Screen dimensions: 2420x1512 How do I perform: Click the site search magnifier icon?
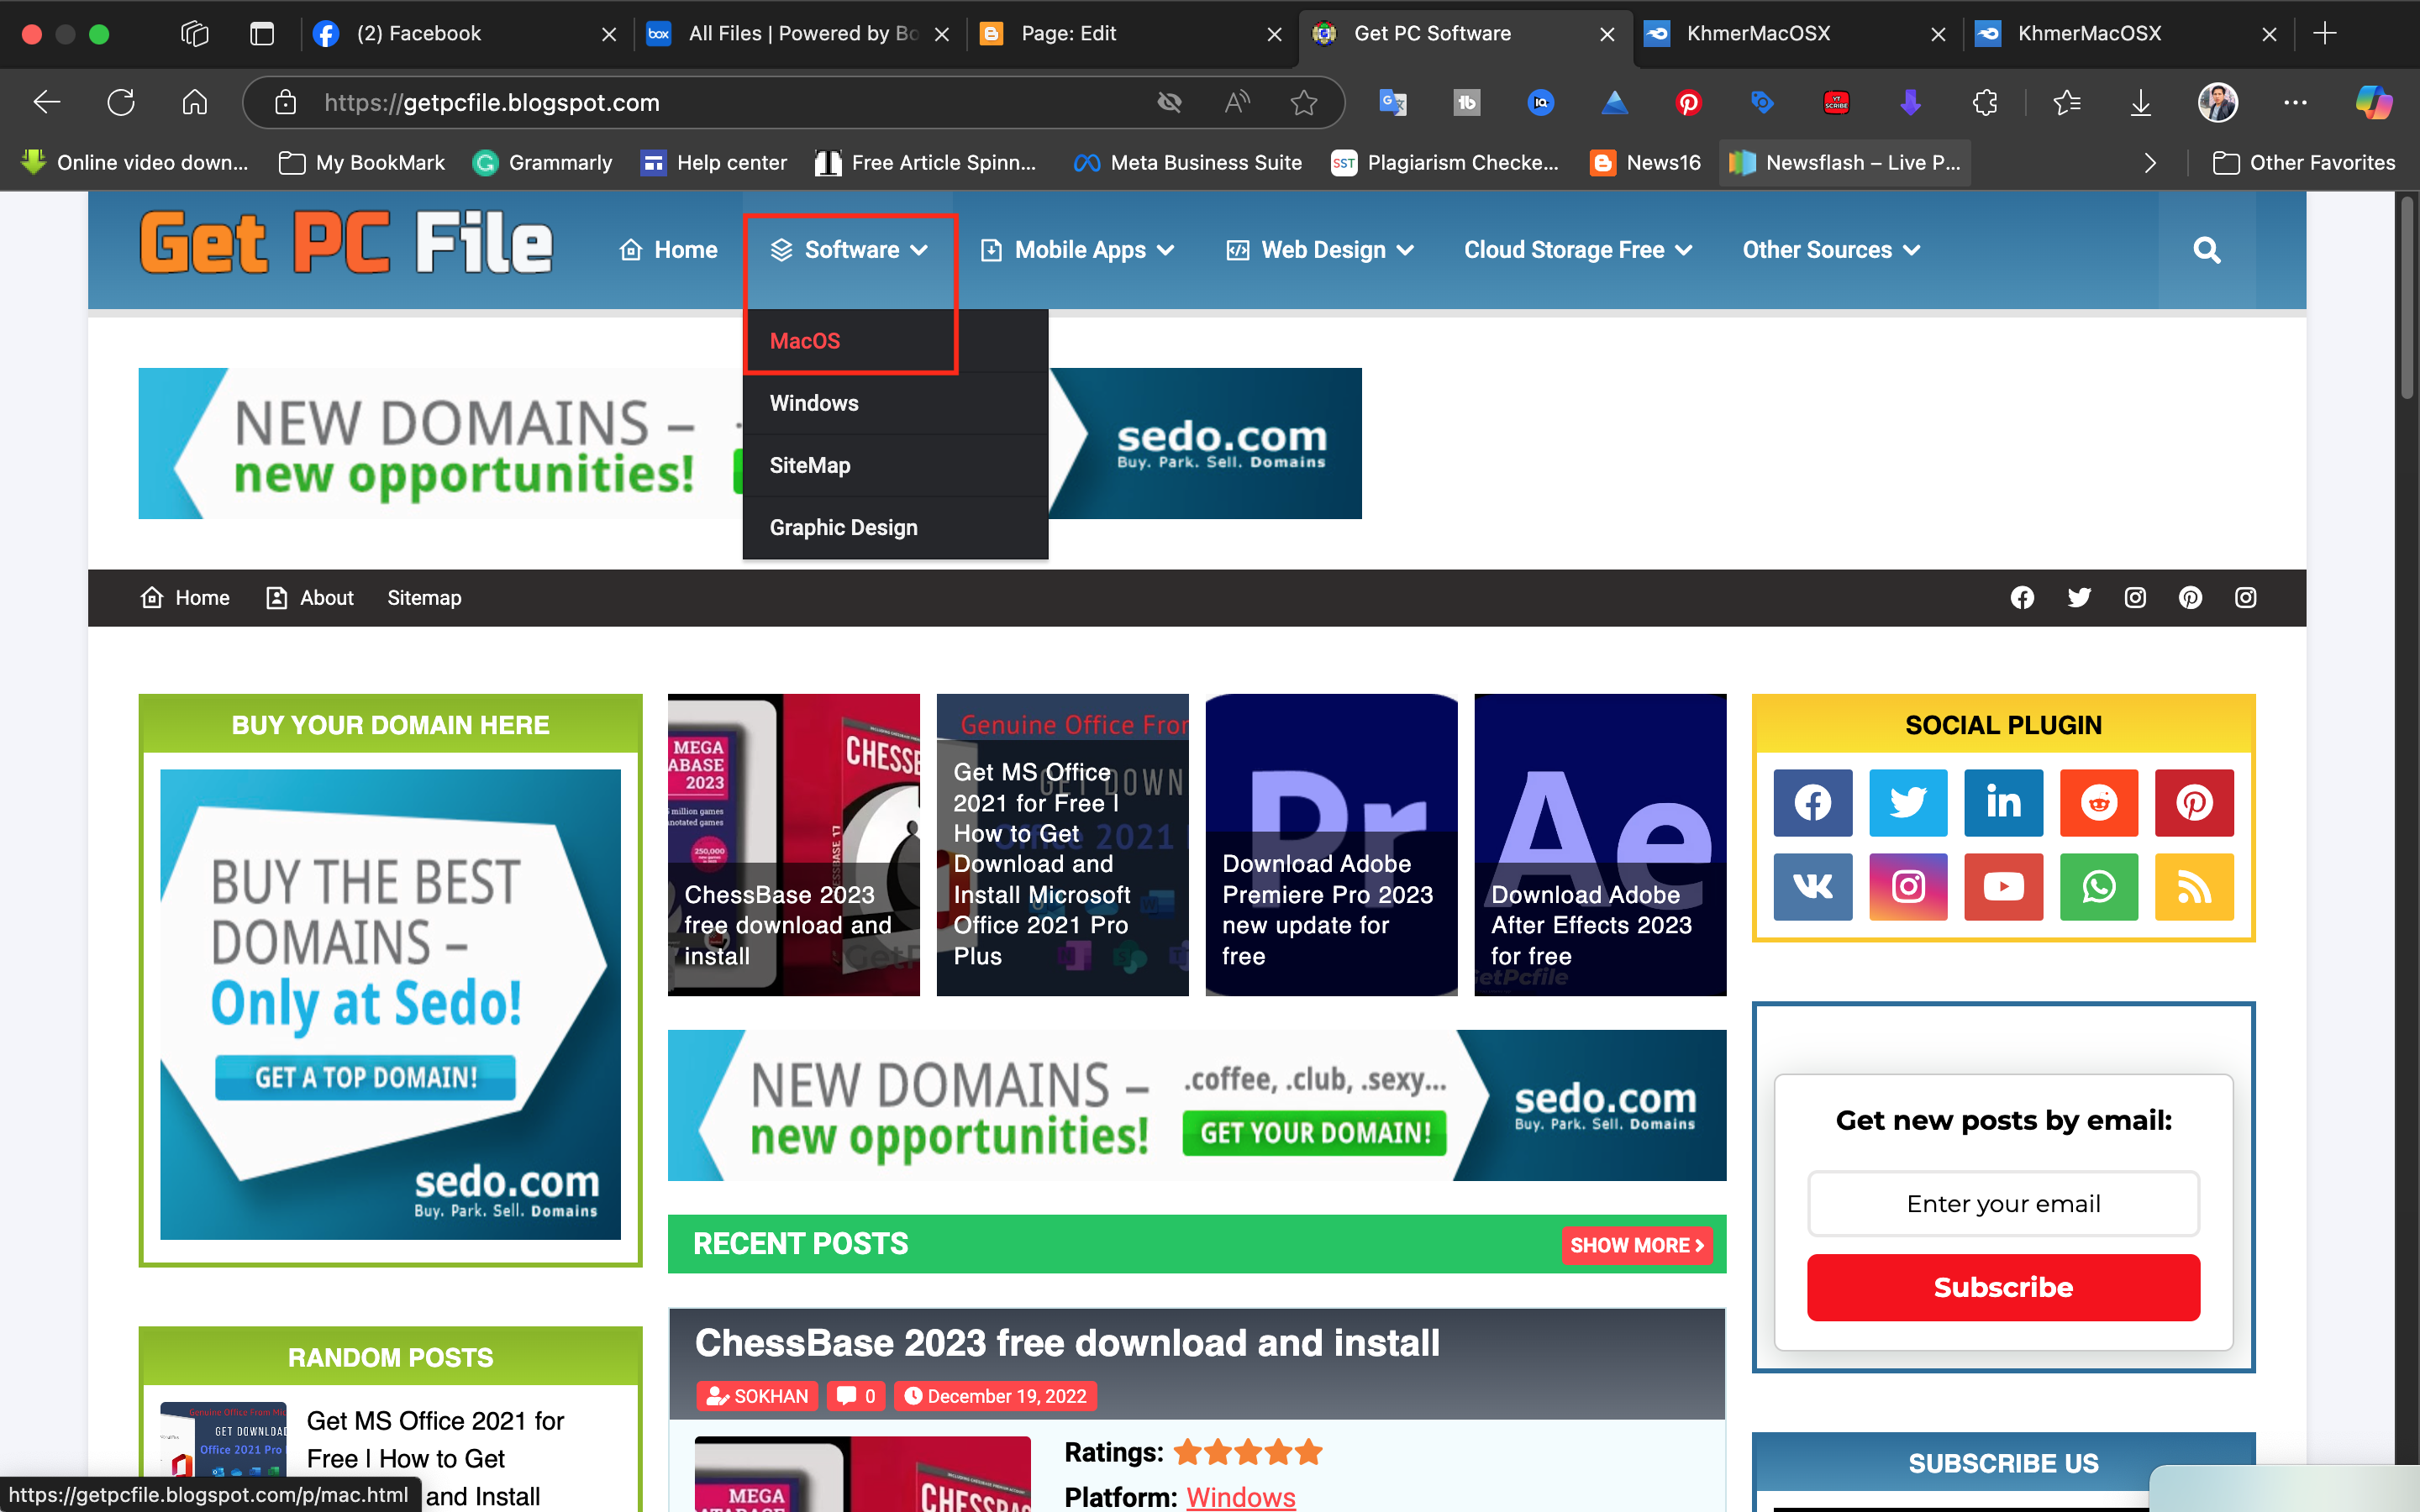click(x=2206, y=250)
